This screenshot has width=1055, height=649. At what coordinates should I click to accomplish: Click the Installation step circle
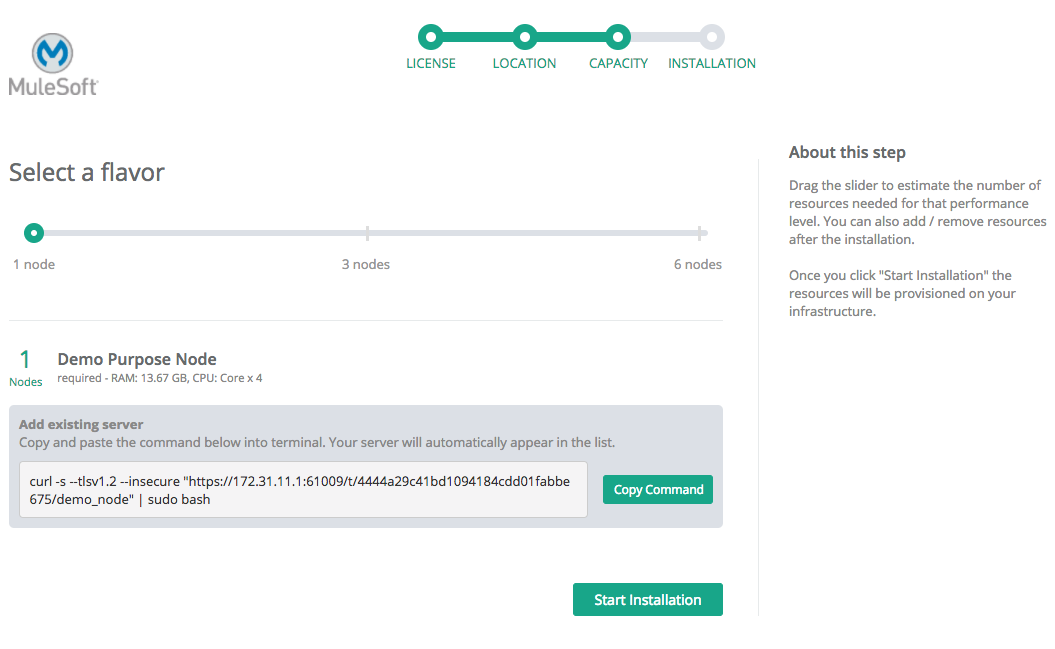pos(711,37)
